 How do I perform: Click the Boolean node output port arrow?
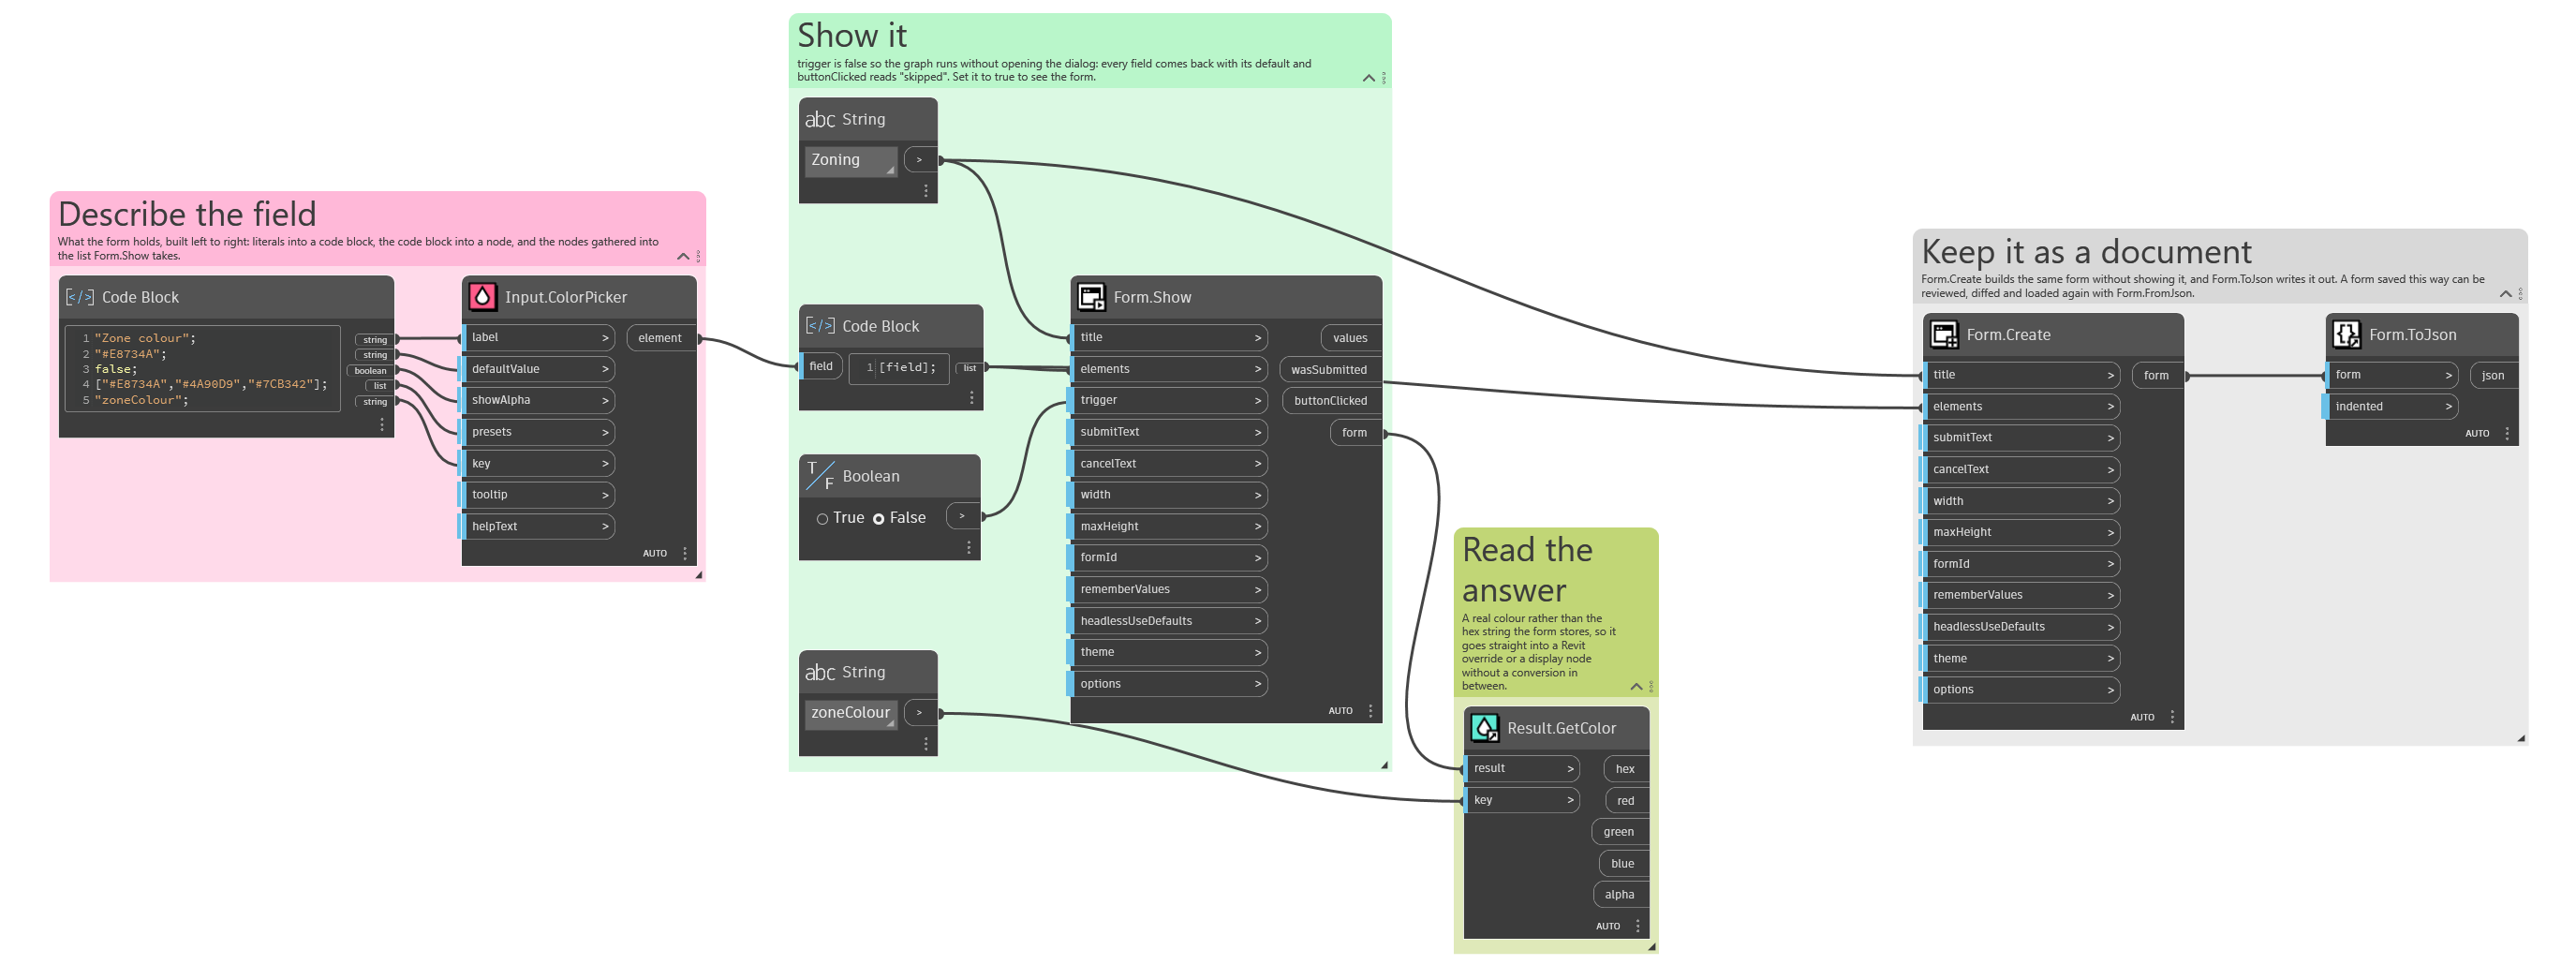pos(963,516)
